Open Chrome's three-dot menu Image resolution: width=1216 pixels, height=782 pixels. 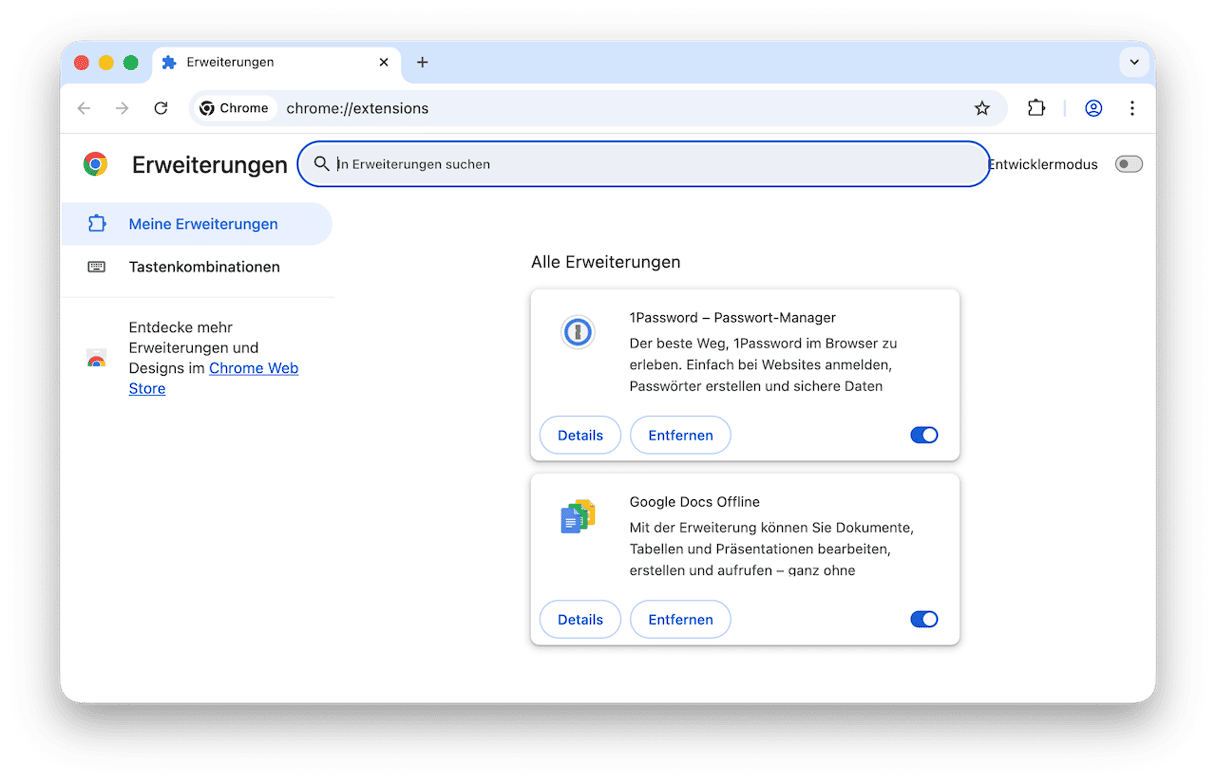(x=1132, y=108)
